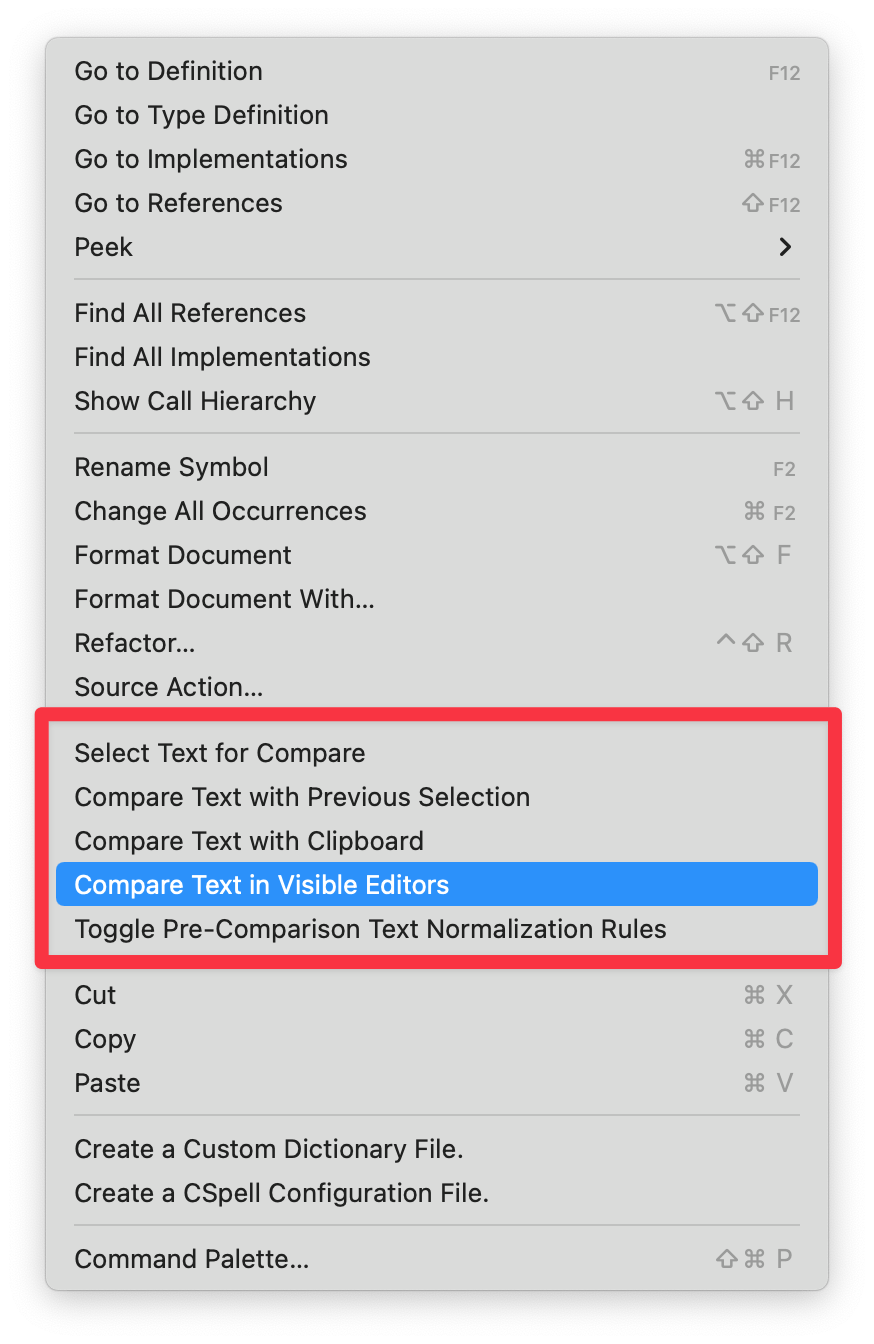Choose Go to Definition
Viewport: 874px width, 1344px height.
pyautogui.click(x=437, y=71)
